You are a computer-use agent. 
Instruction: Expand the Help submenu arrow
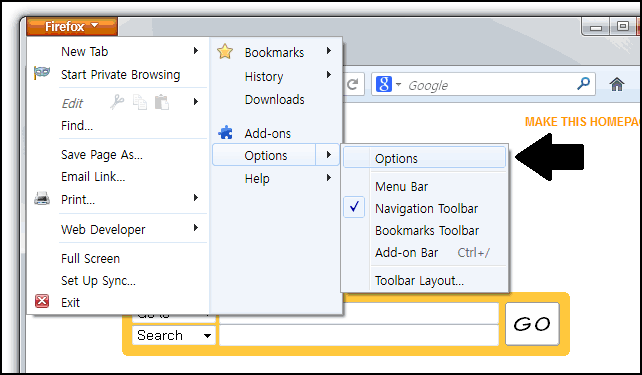click(329, 178)
